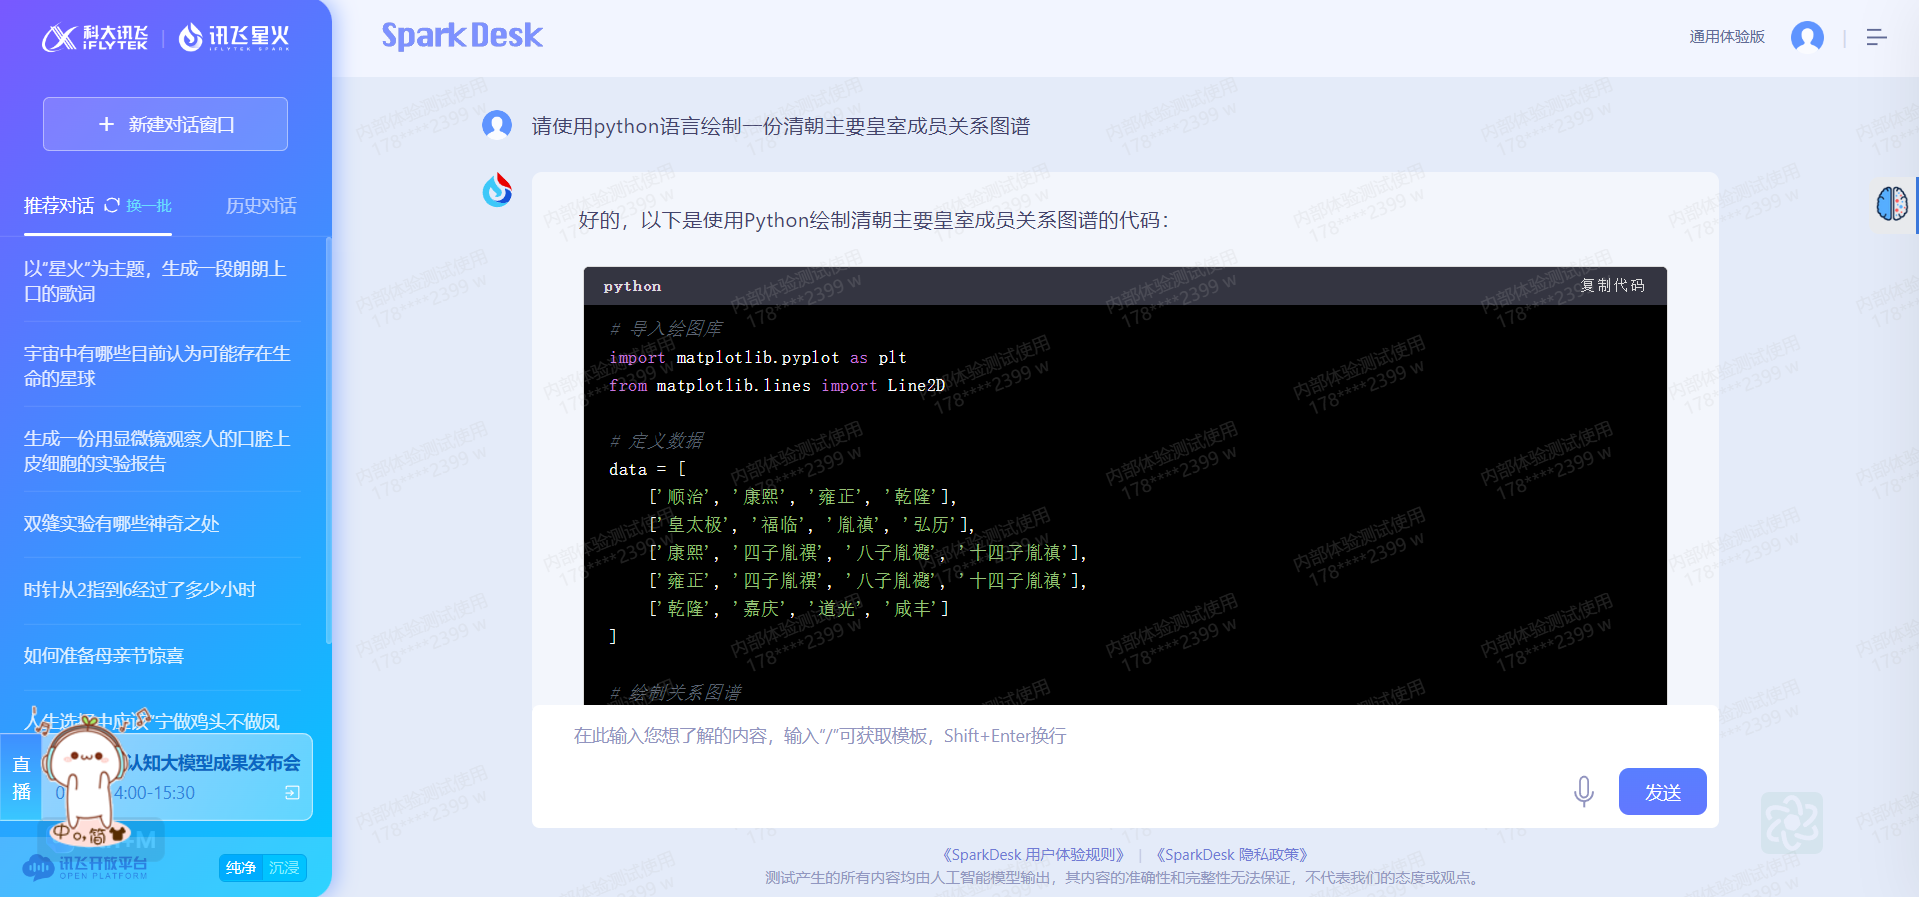Switch to 沉浸 mode
The image size is (1919, 897).
click(x=284, y=868)
